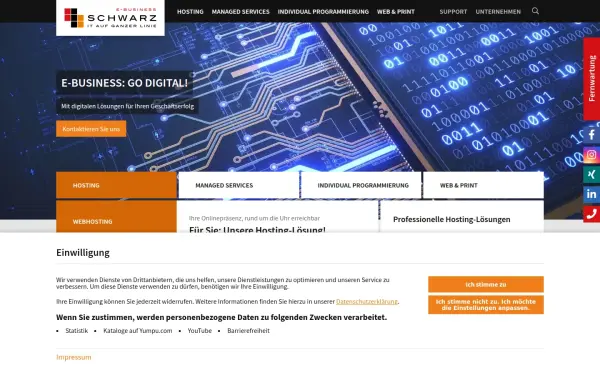
Task: Click the Barrierefreiheit purpose item
Action: point(248,331)
